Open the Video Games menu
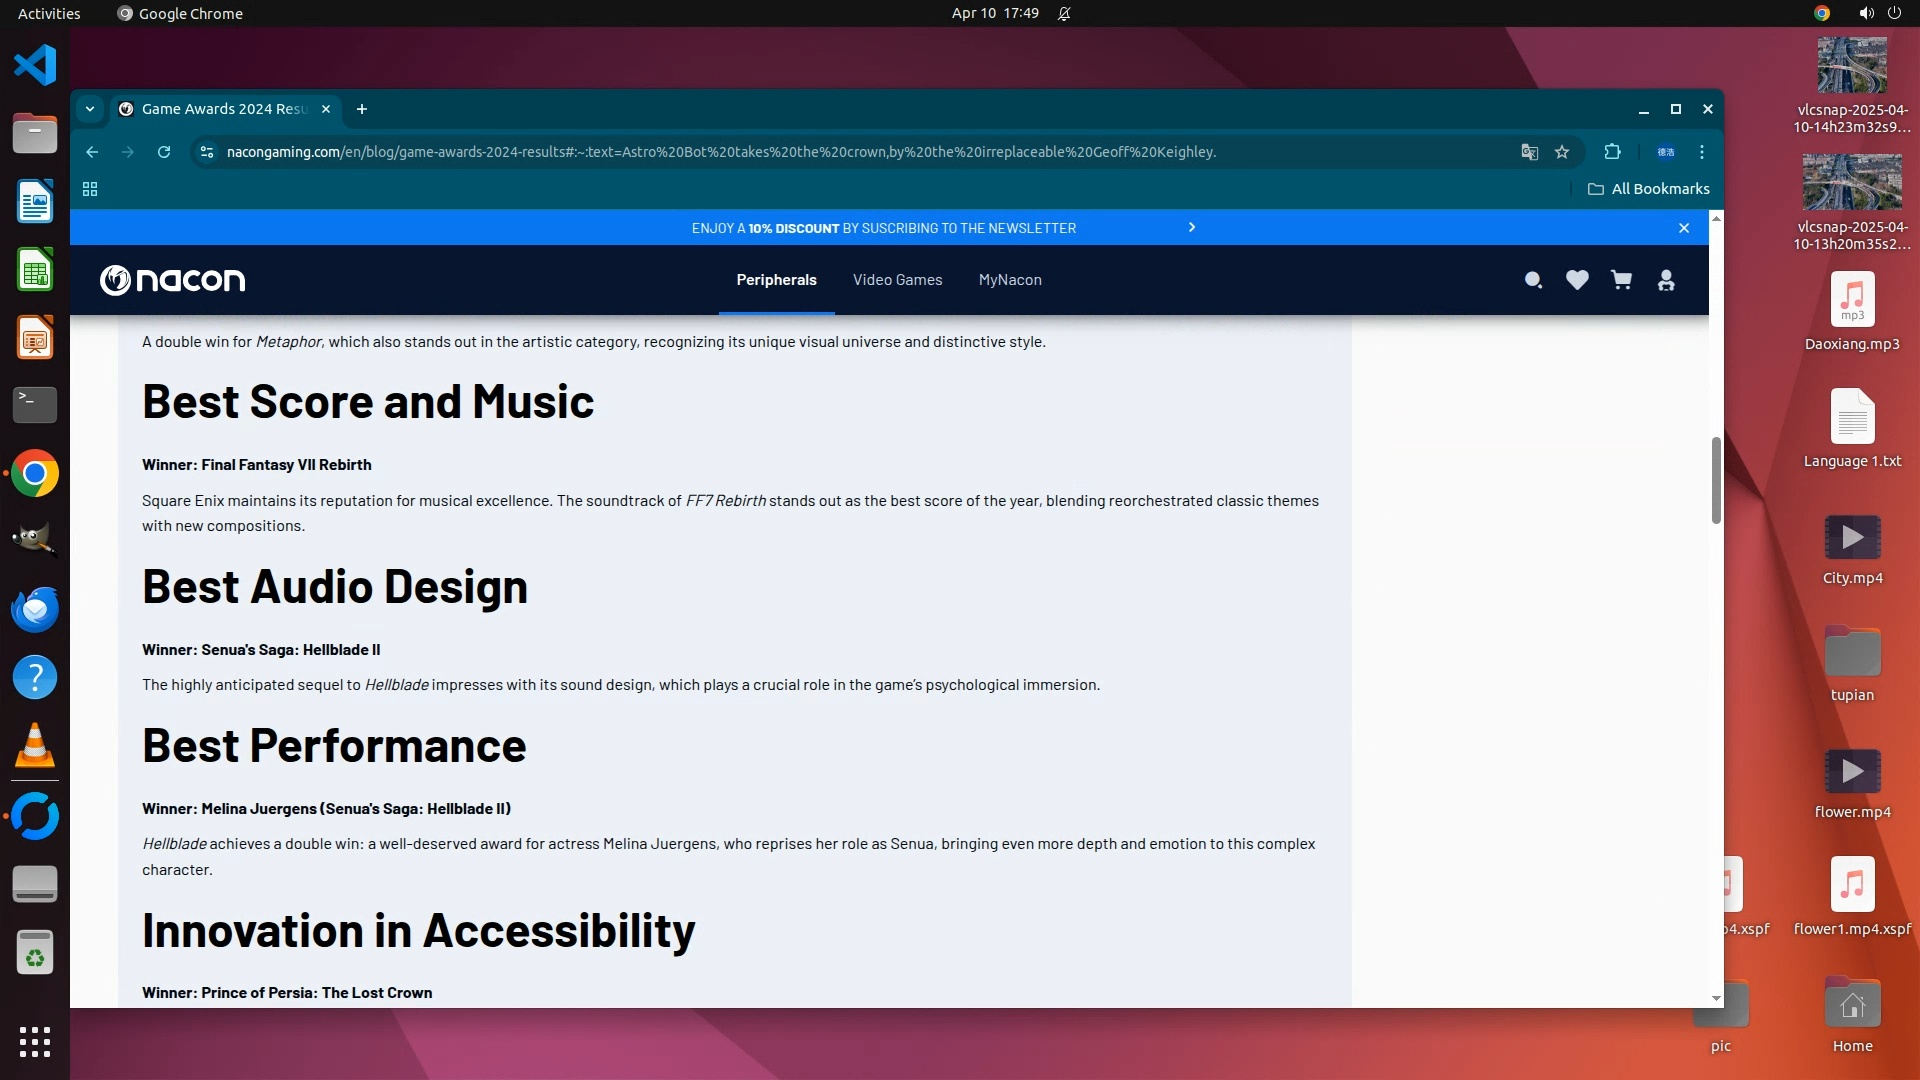 tap(897, 280)
